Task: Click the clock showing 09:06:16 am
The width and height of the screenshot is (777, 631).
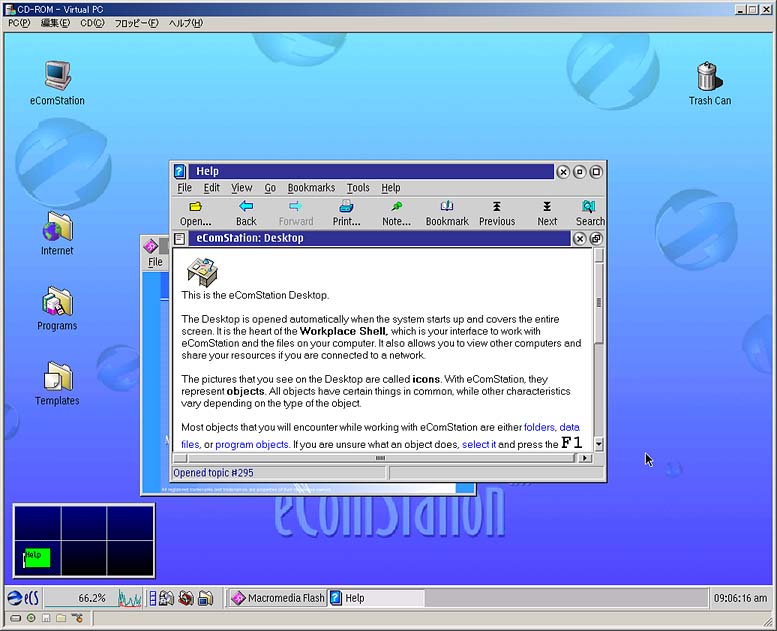Action: pos(740,598)
